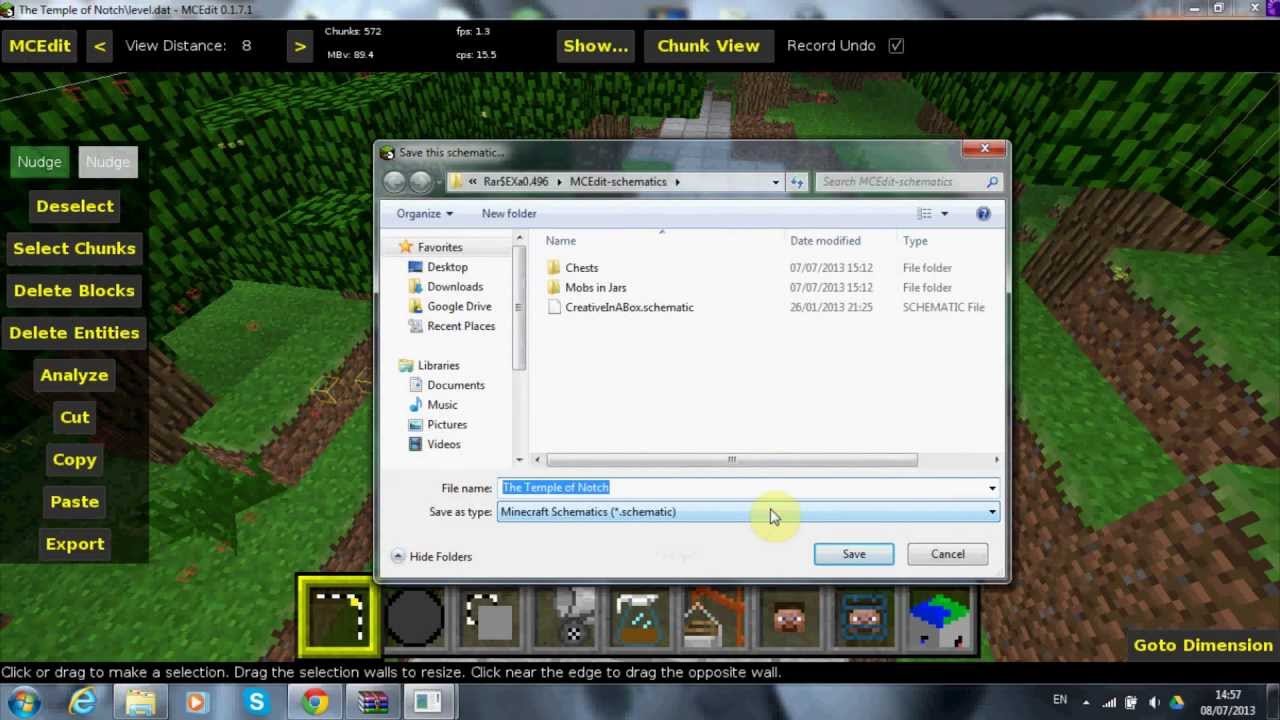Click the Windows Start button
This screenshot has width=1280, height=720.
(24, 702)
